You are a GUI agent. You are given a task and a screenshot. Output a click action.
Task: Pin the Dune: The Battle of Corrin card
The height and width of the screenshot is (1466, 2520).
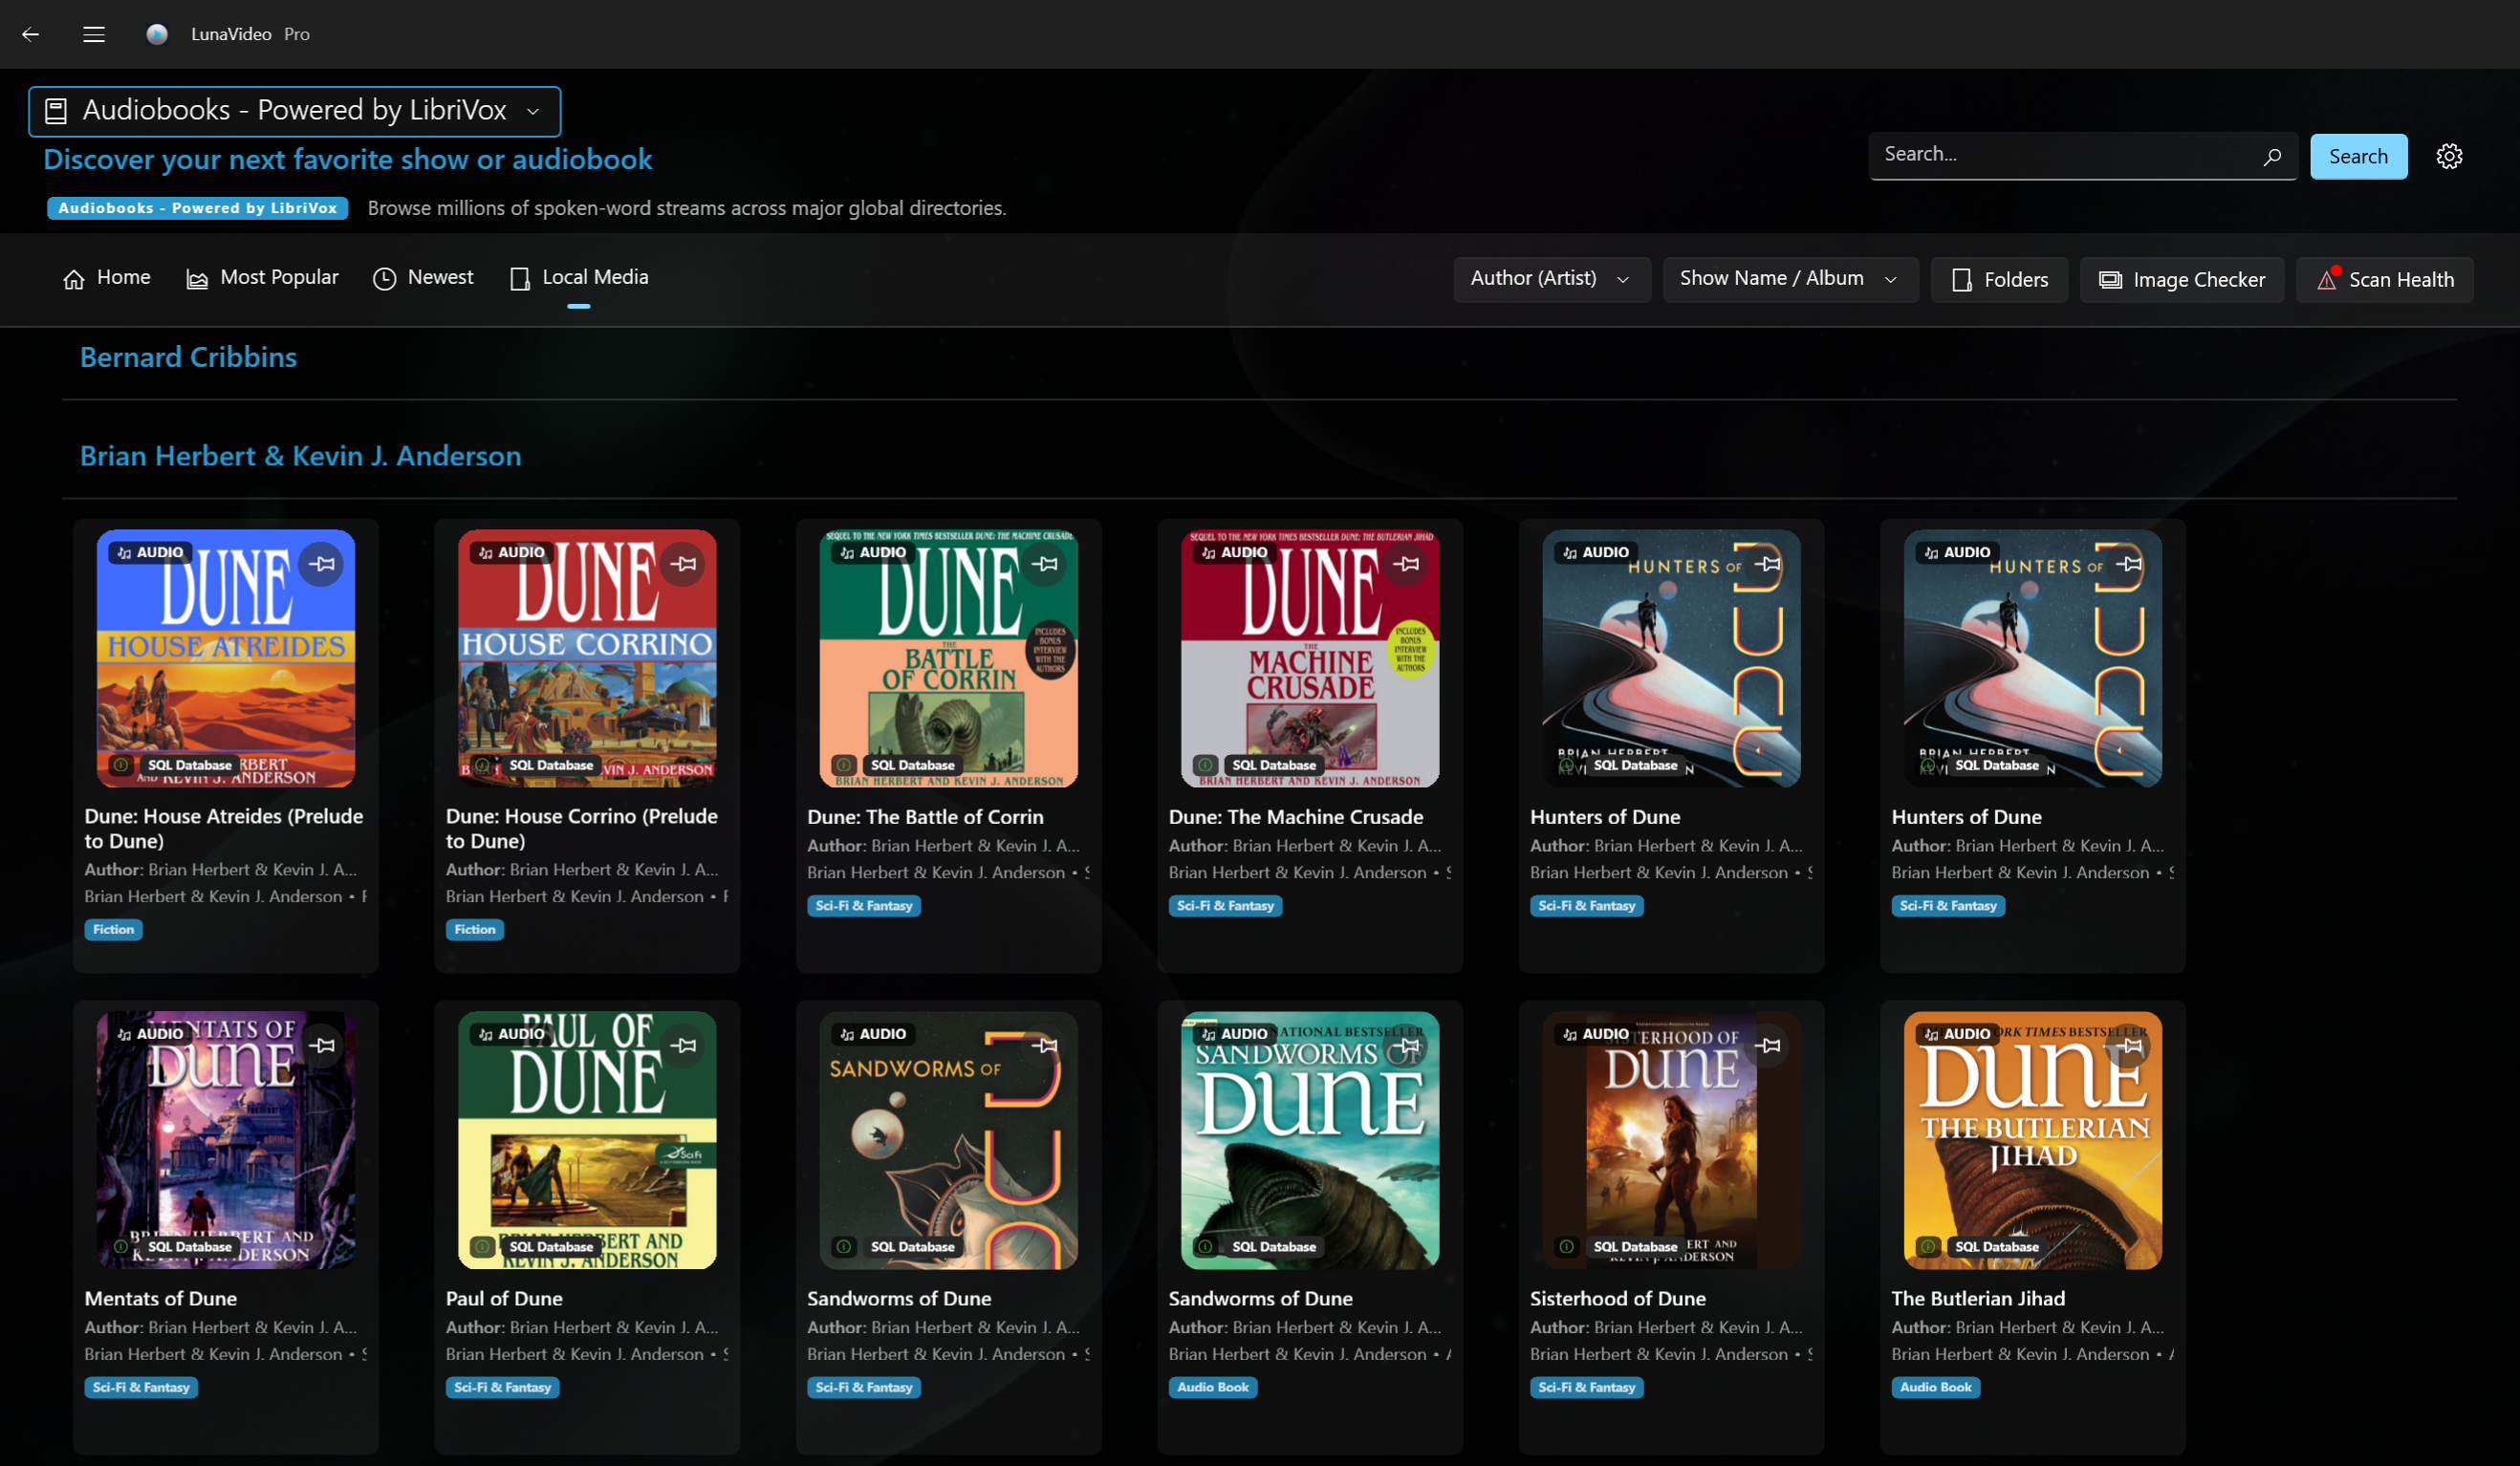point(1045,564)
